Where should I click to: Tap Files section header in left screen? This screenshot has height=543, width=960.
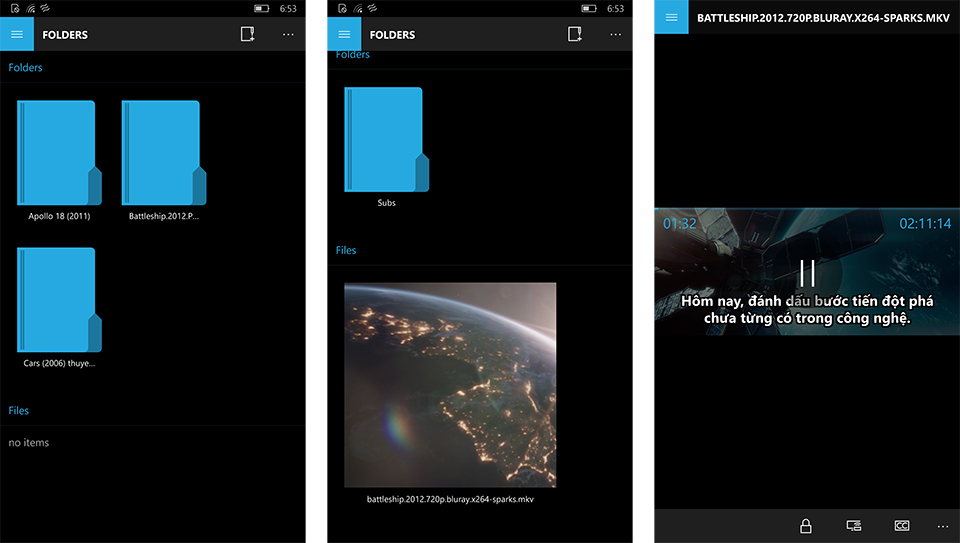coord(18,410)
